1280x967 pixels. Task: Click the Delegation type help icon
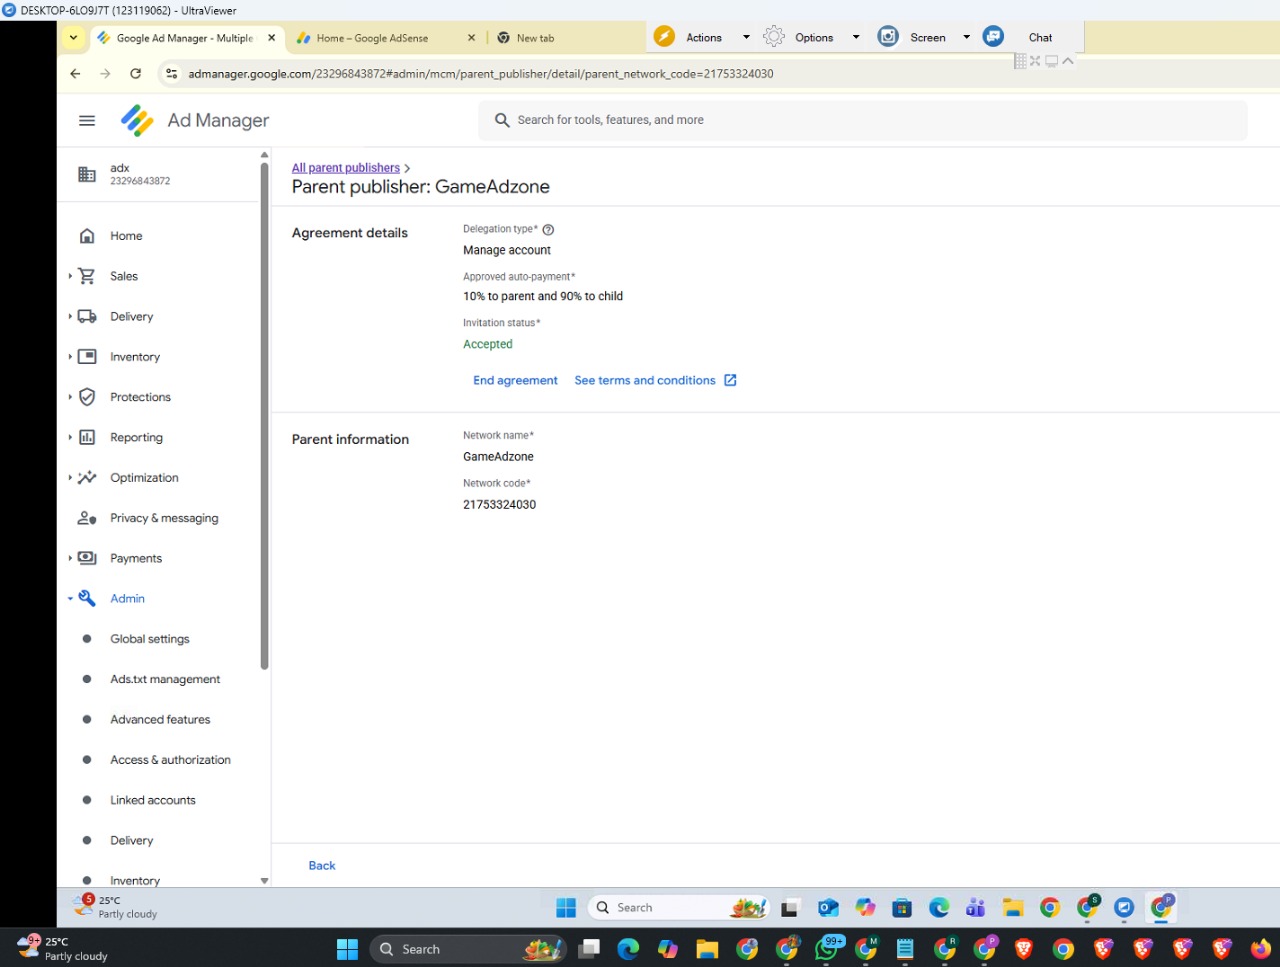[x=548, y=230]
